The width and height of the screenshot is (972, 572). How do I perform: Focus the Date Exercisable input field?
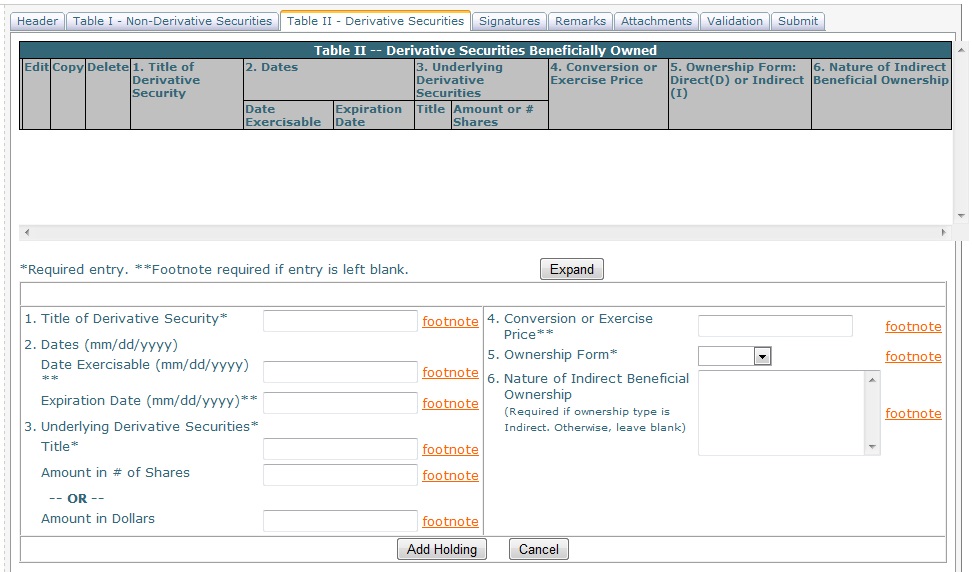pos(340,372)
